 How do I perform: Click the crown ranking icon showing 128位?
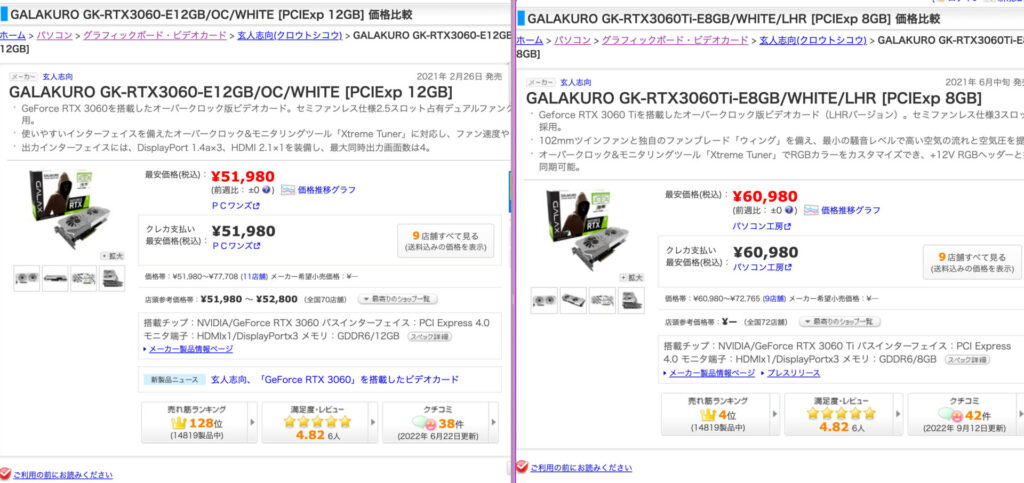(180, 422)
